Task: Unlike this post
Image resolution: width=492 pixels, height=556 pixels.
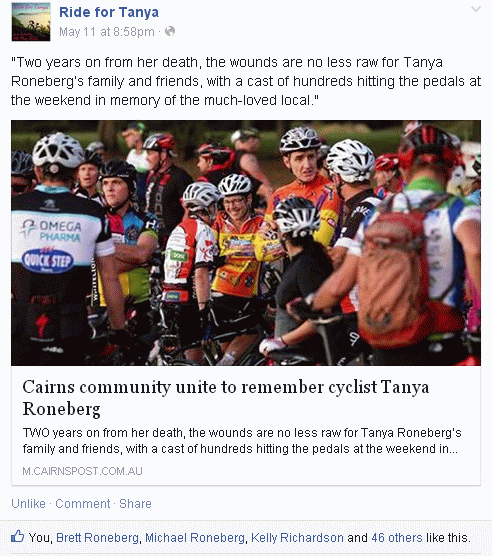Action: tap(28, 504)
